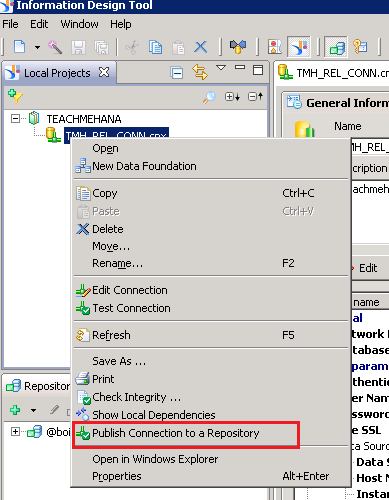The image size is (389, 500).
Task: Click the Copy toolbar icon
Action: pos(155,47)
